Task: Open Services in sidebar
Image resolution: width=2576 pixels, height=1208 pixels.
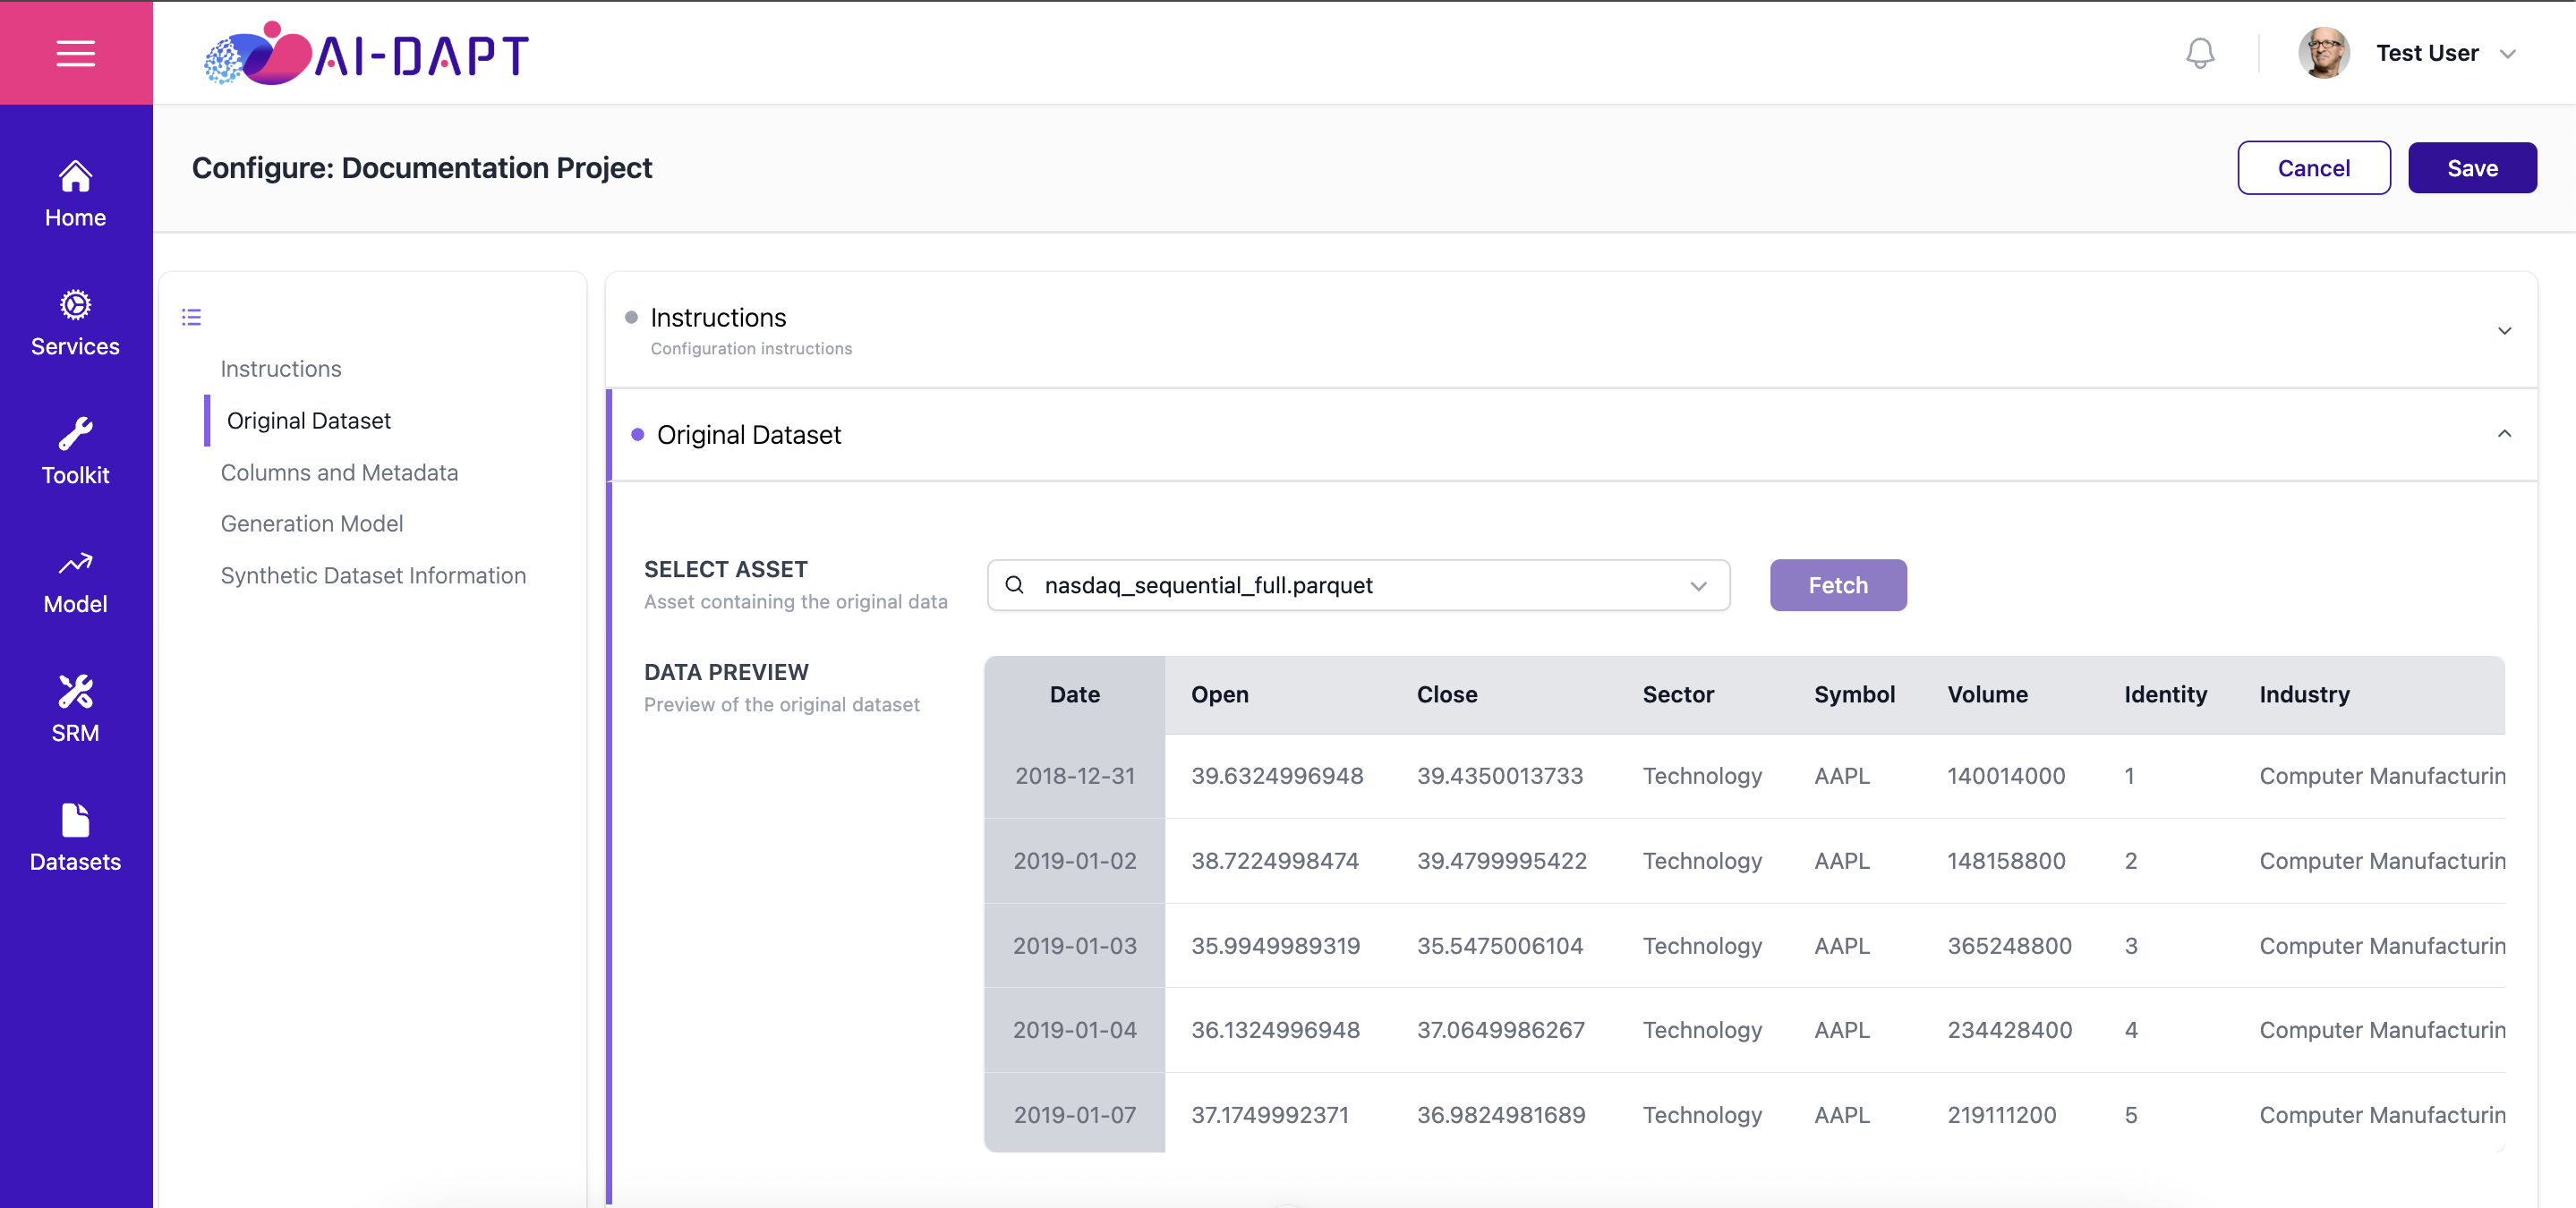Action: click(75, 323)
